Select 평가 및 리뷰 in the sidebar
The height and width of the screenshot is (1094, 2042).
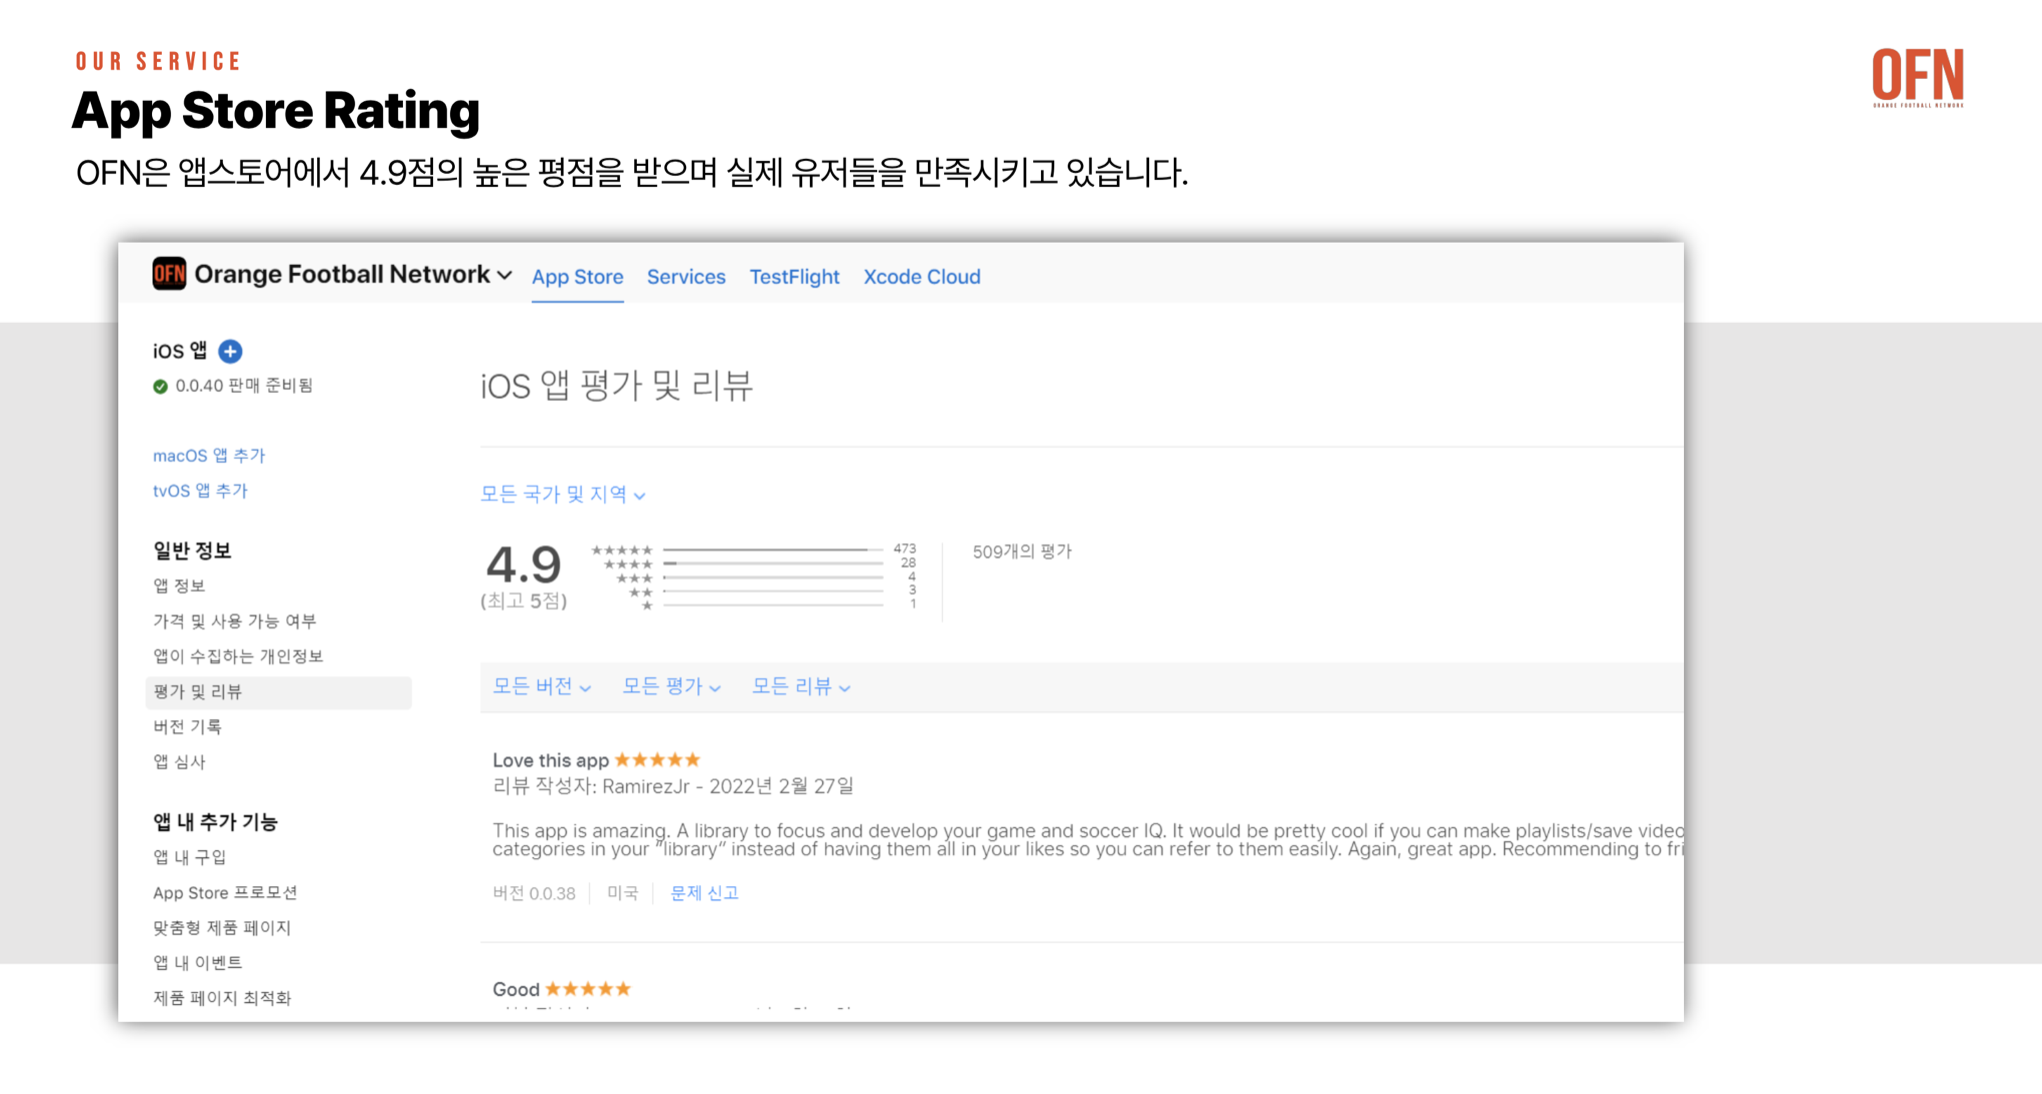279,692
